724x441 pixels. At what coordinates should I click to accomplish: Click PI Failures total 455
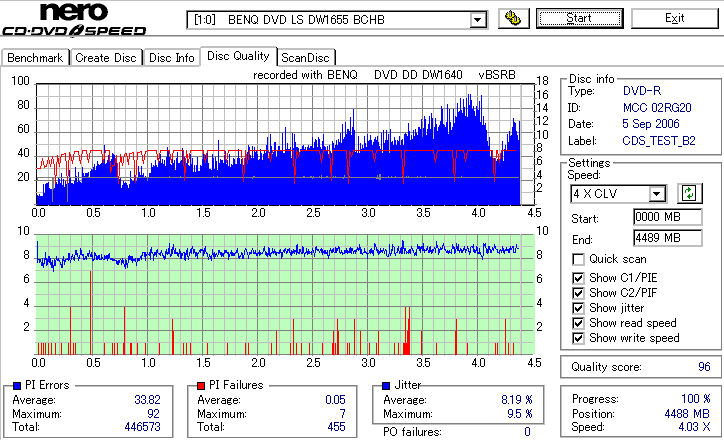tap(336, 427)
